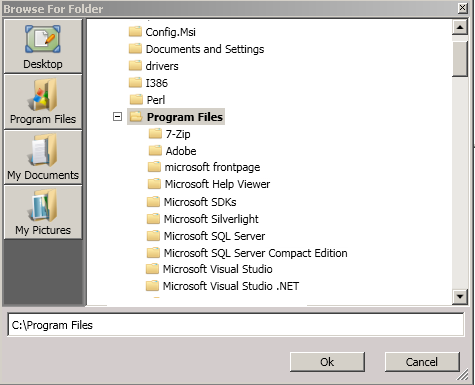Collapse the Program Files tree node
Screen dimensions: 475x385
tap(117, 117)
